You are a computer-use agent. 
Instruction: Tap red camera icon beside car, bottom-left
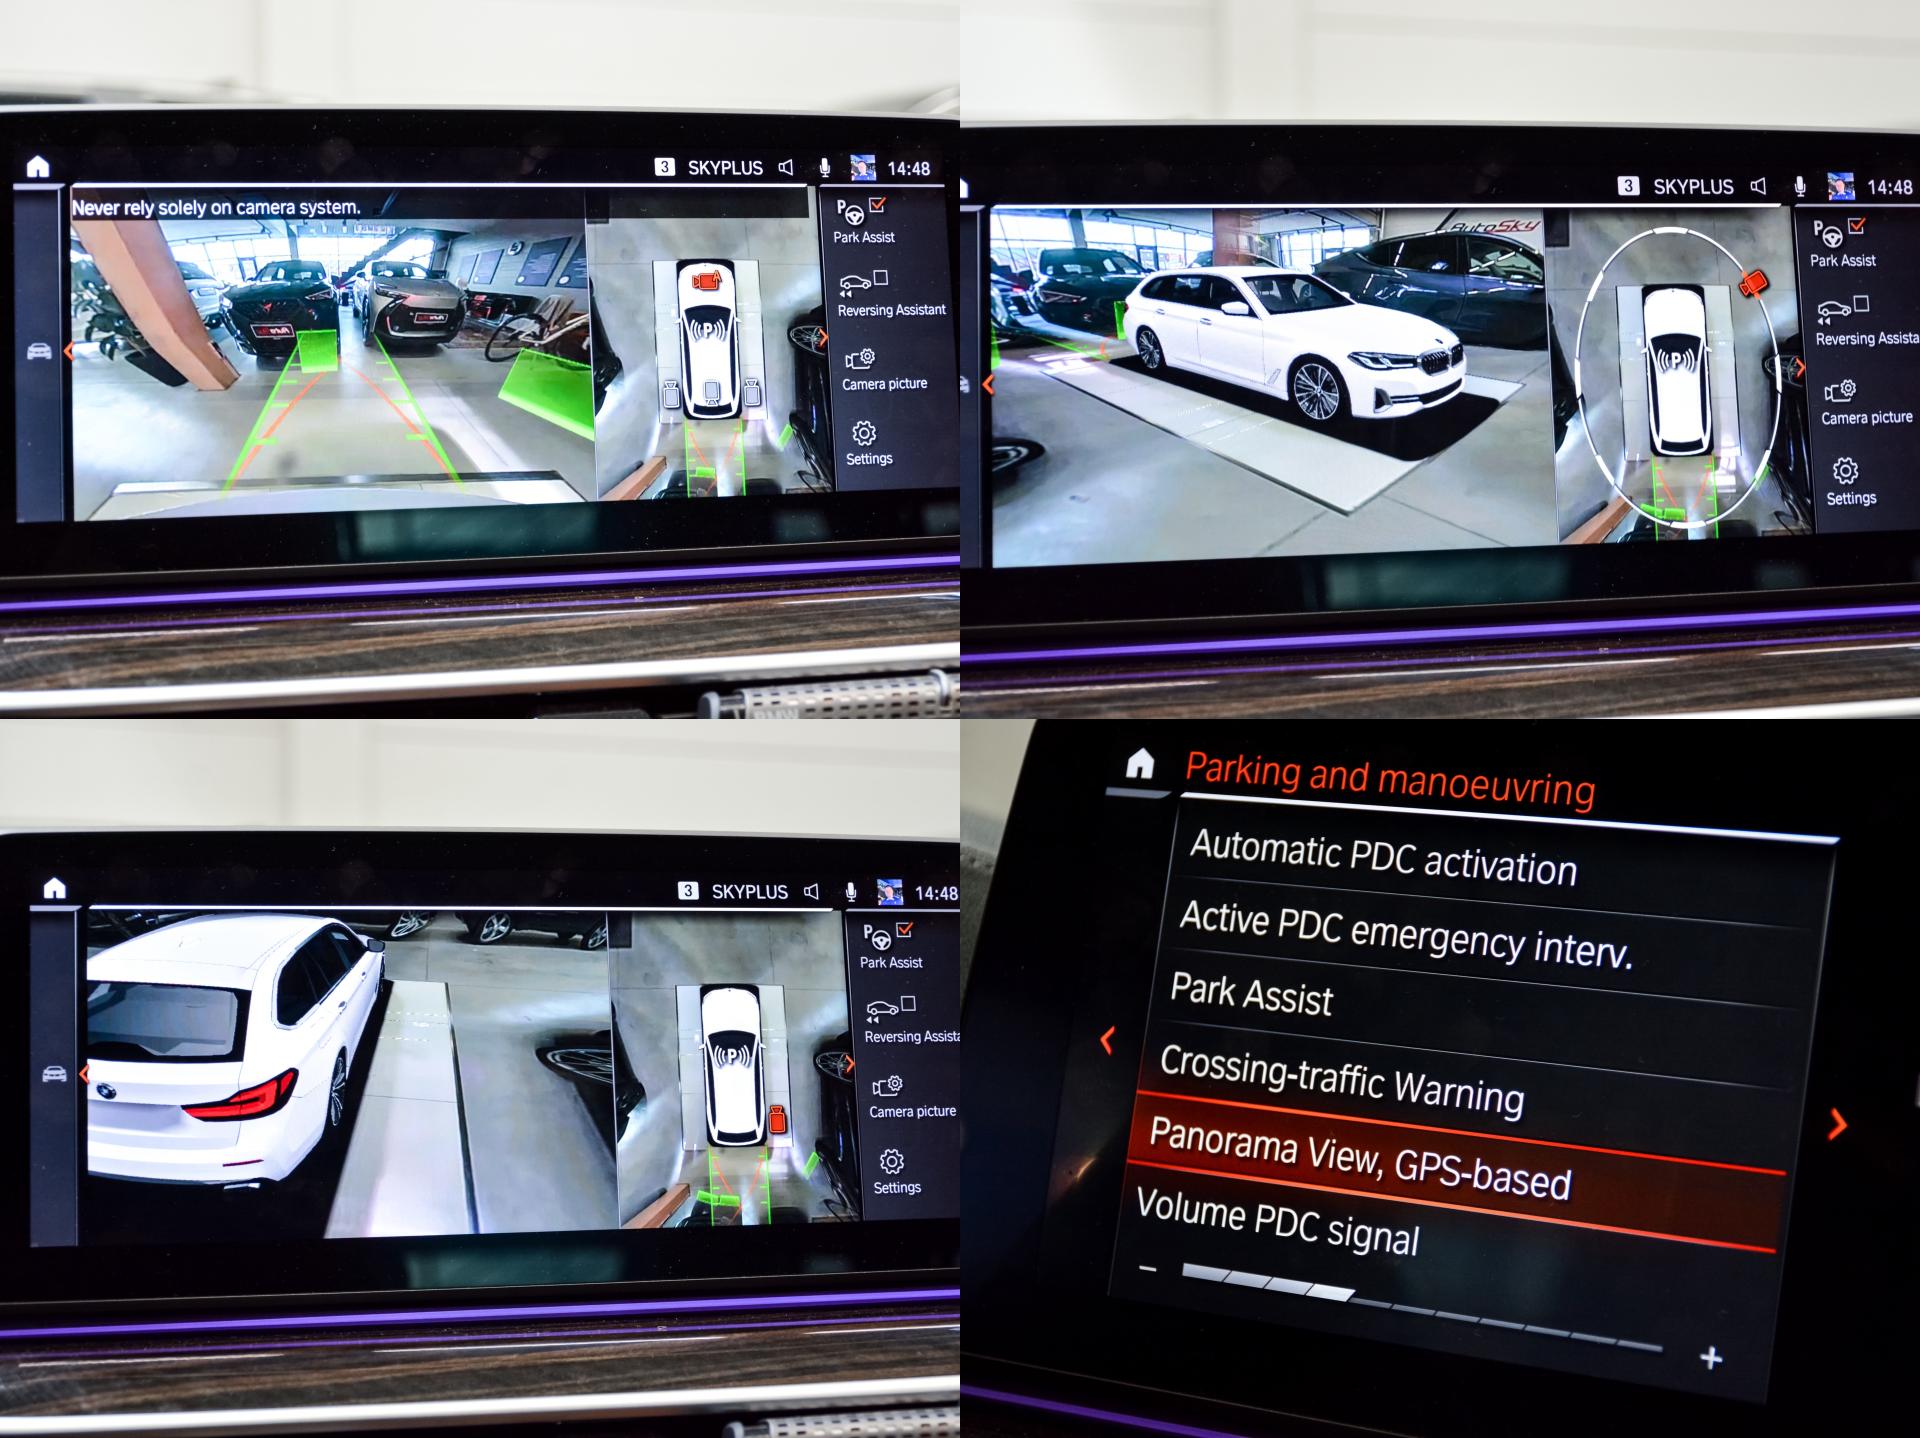(x=777, y=1119)
